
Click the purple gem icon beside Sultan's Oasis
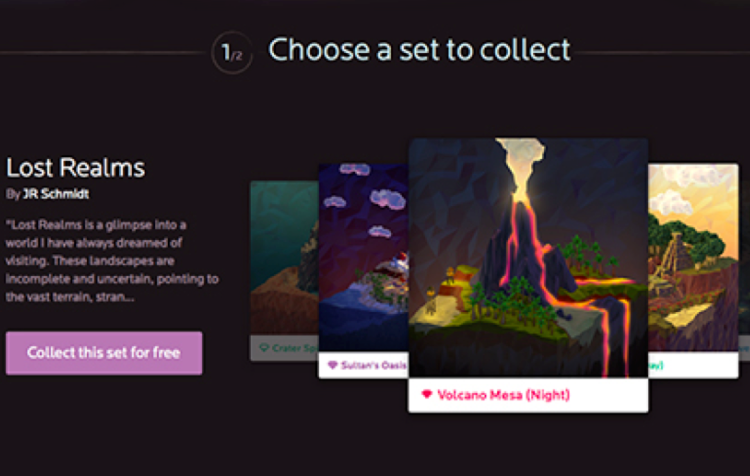click(332, 365)
